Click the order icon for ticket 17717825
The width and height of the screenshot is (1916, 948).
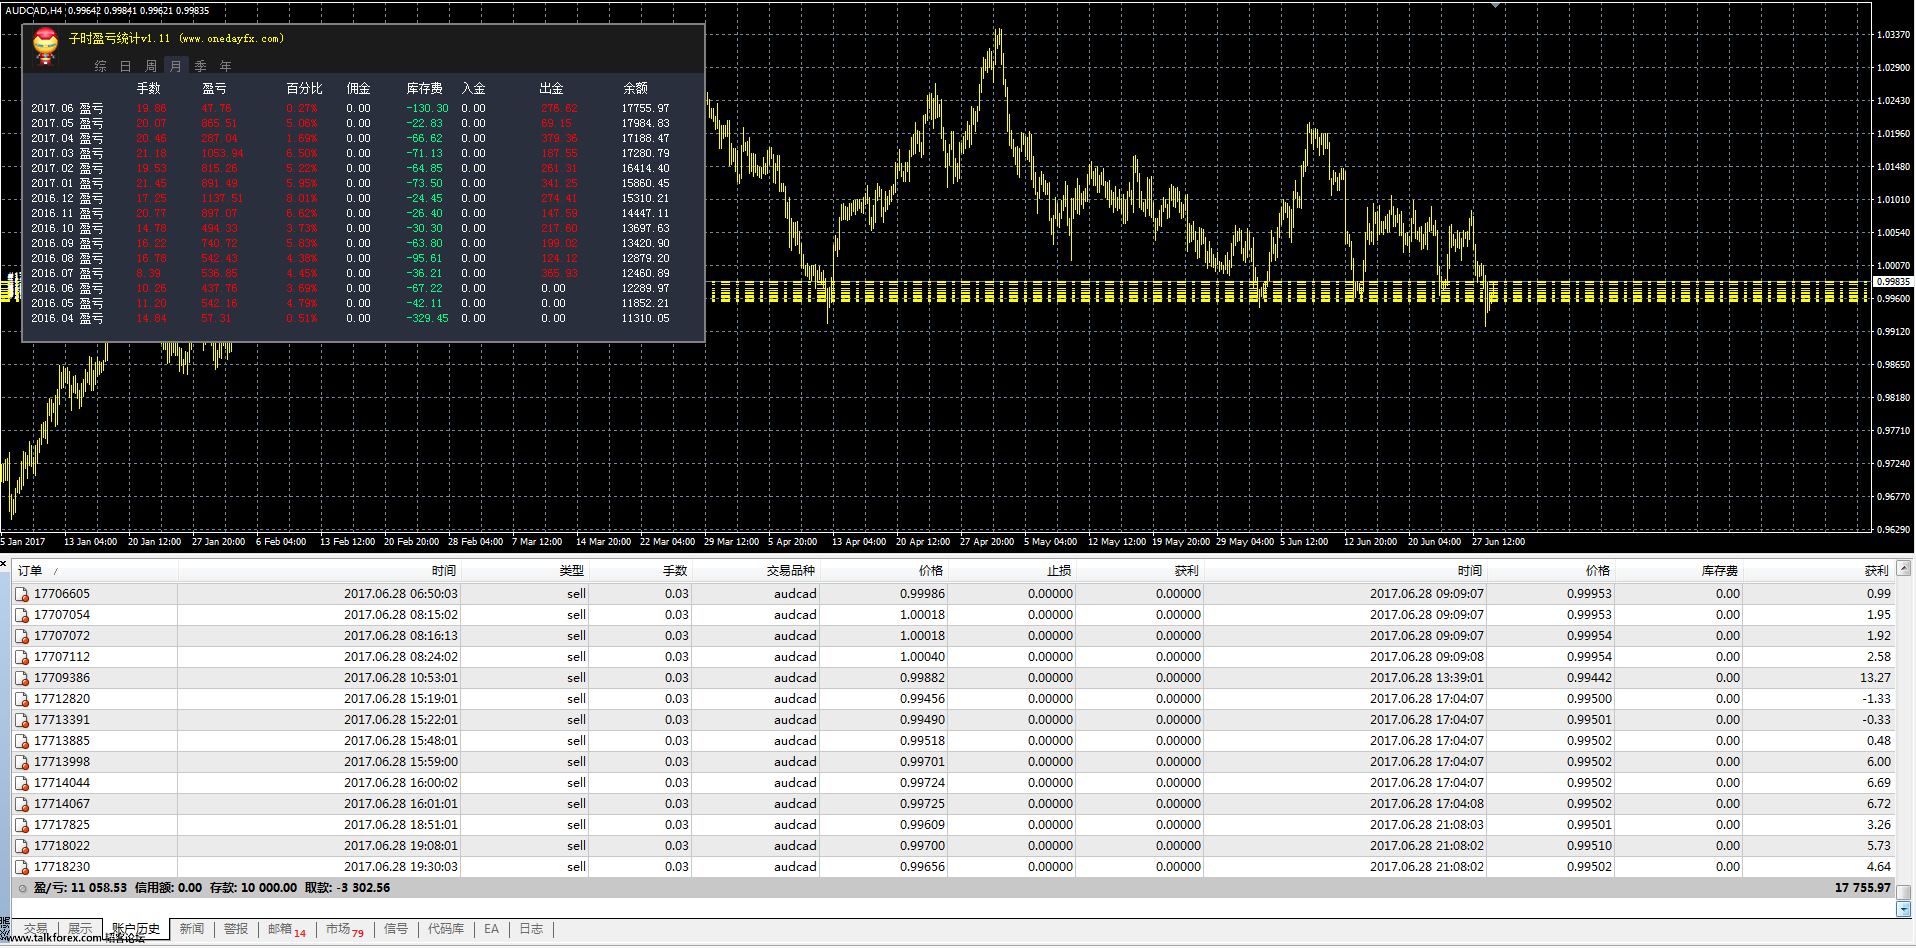[22, 825]
